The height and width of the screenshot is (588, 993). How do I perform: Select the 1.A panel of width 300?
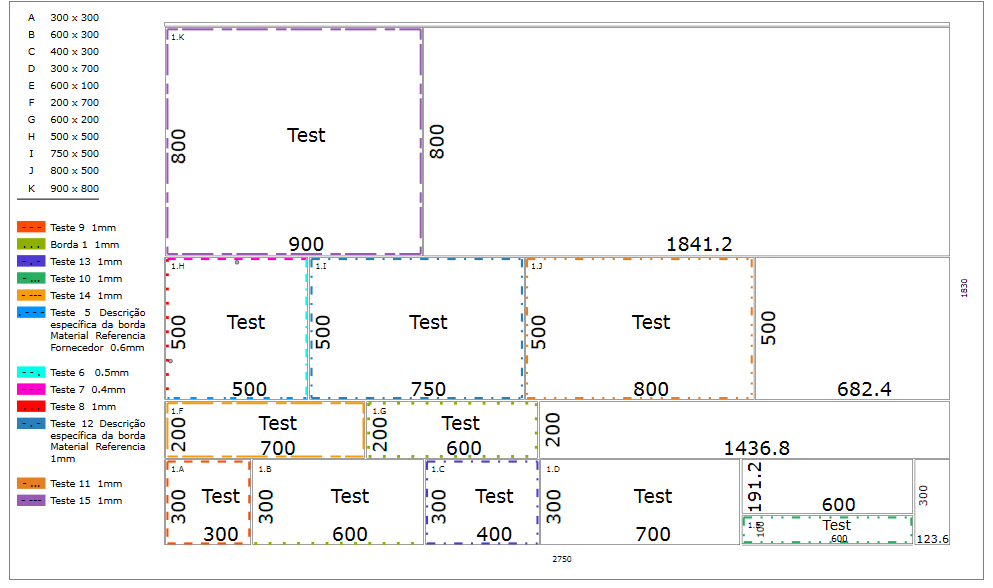[x=208, y=502]
